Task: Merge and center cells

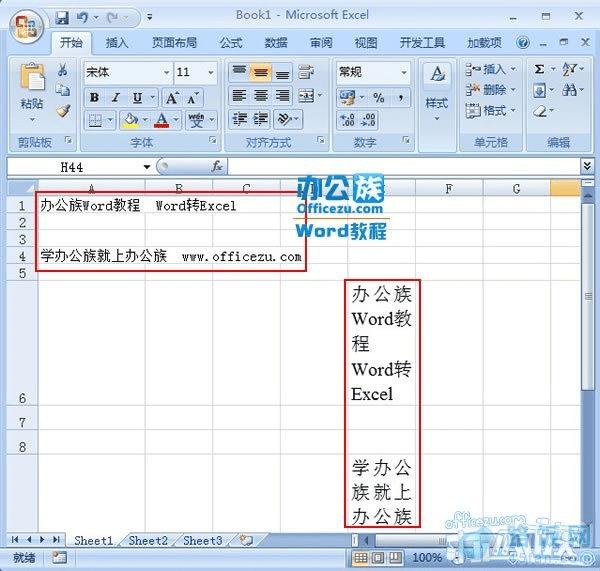Action: tap(307, 96)
